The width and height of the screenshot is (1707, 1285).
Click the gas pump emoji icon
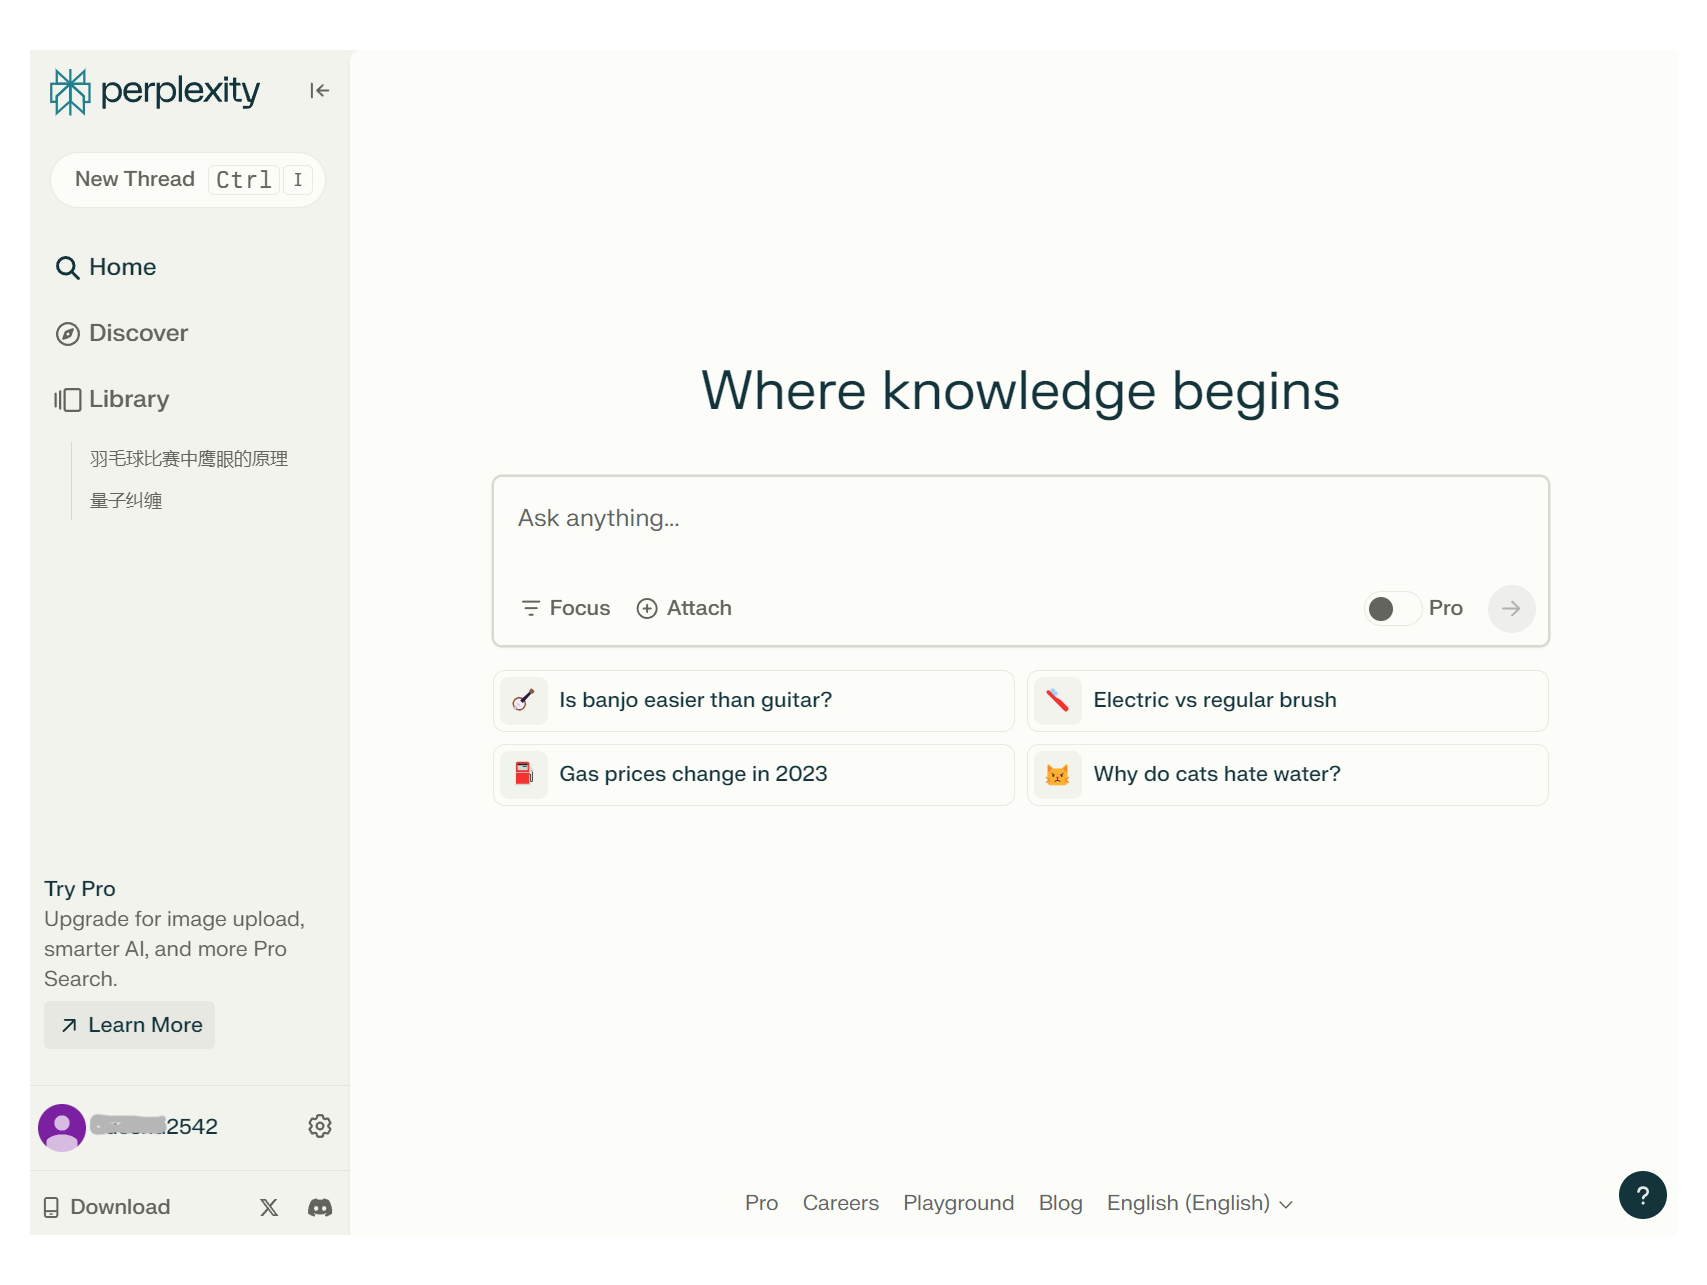coord(524,775)
